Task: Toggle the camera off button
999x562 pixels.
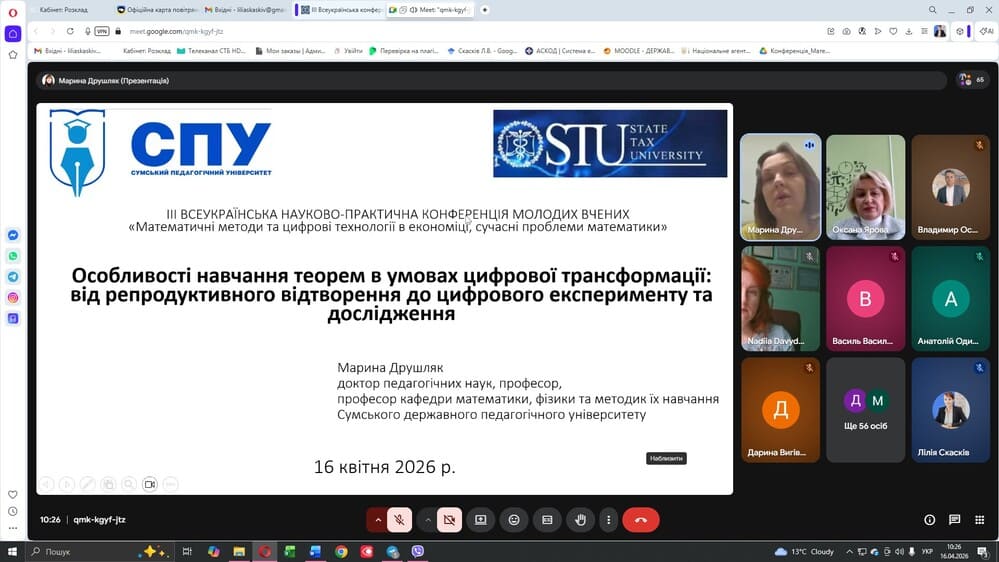Action: pos(449,520)
